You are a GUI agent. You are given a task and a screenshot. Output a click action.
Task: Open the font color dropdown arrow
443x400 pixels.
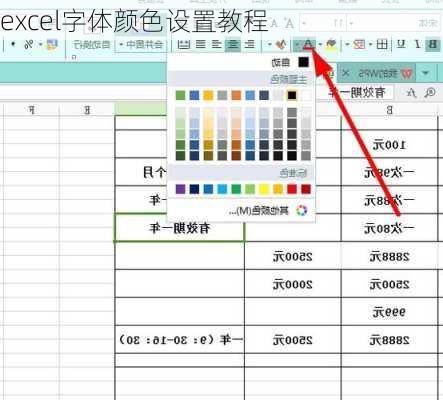pos(297,44)
